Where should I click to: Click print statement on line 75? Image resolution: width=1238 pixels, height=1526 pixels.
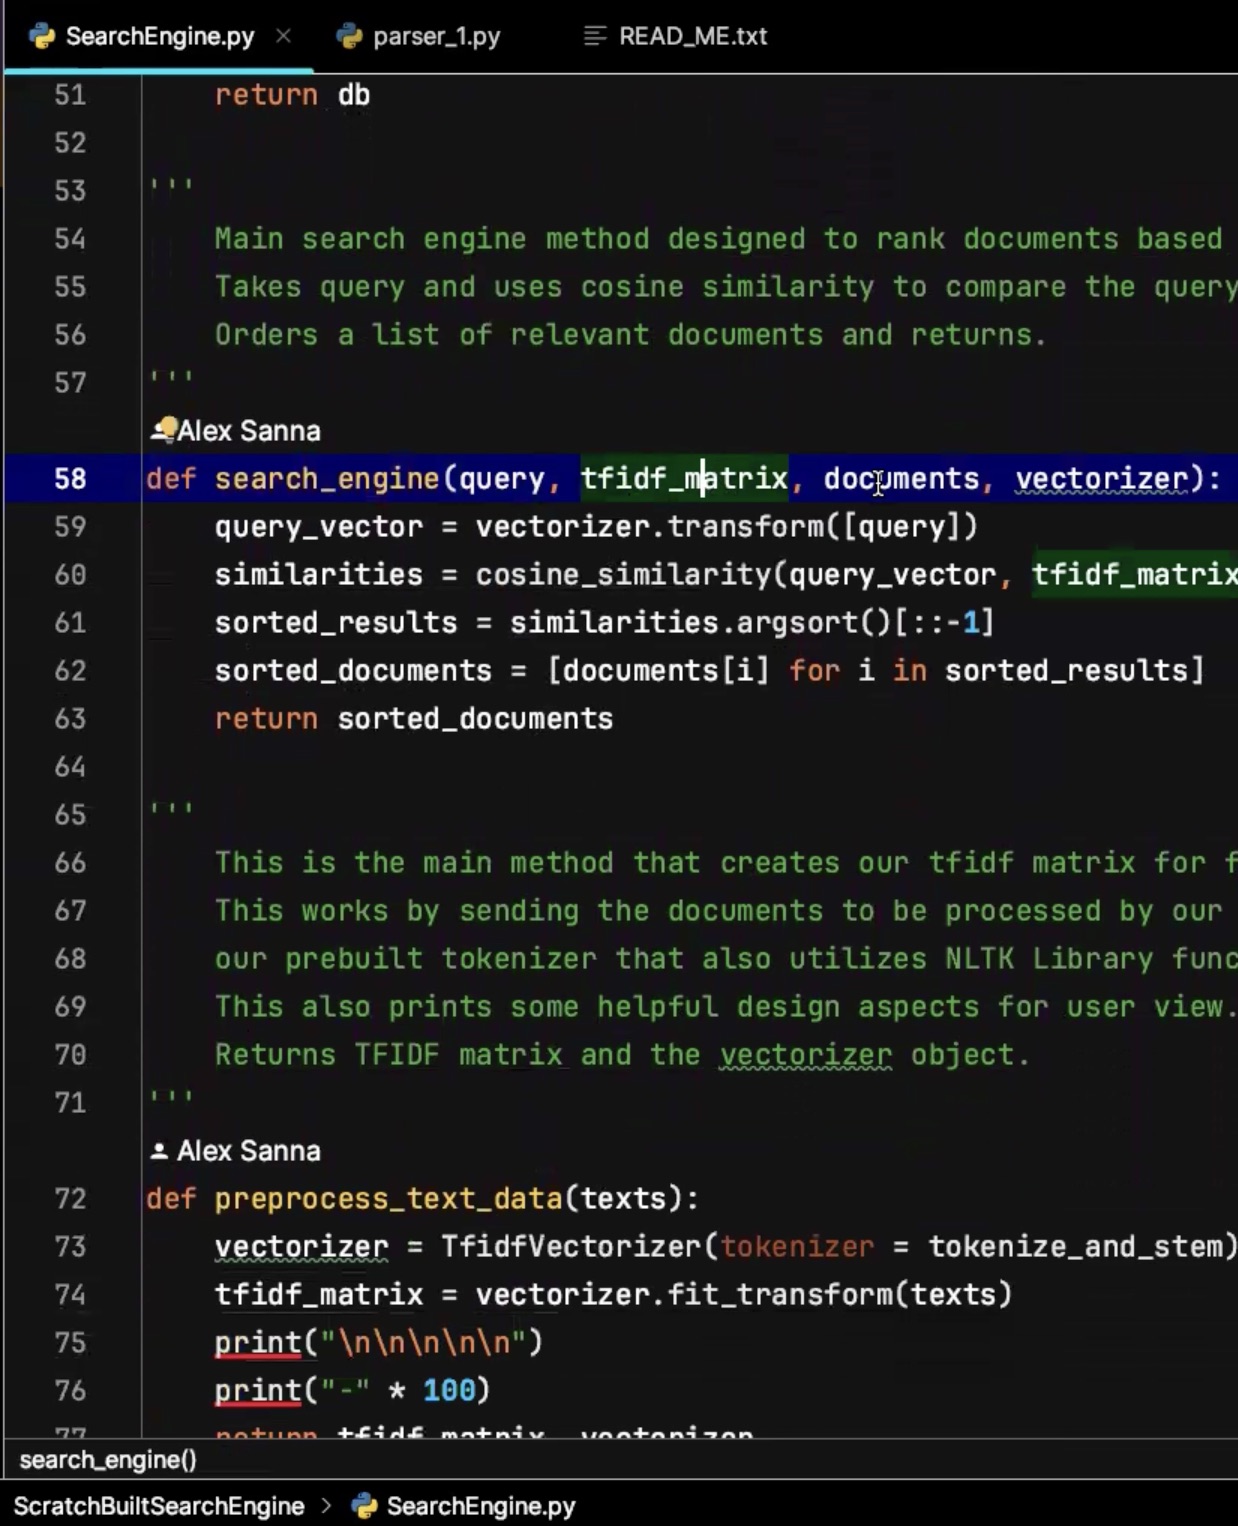point(379,1342)
